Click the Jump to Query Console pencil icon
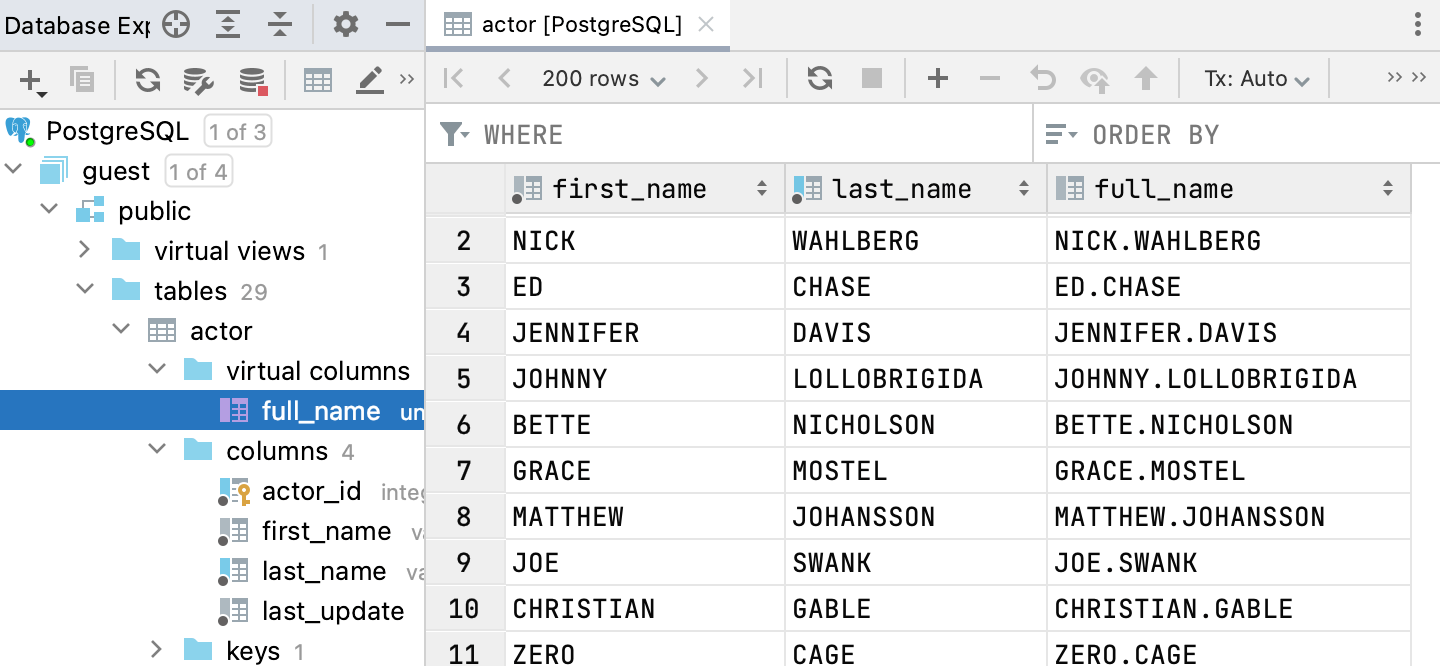1440x666 pixels. point(370,80)
